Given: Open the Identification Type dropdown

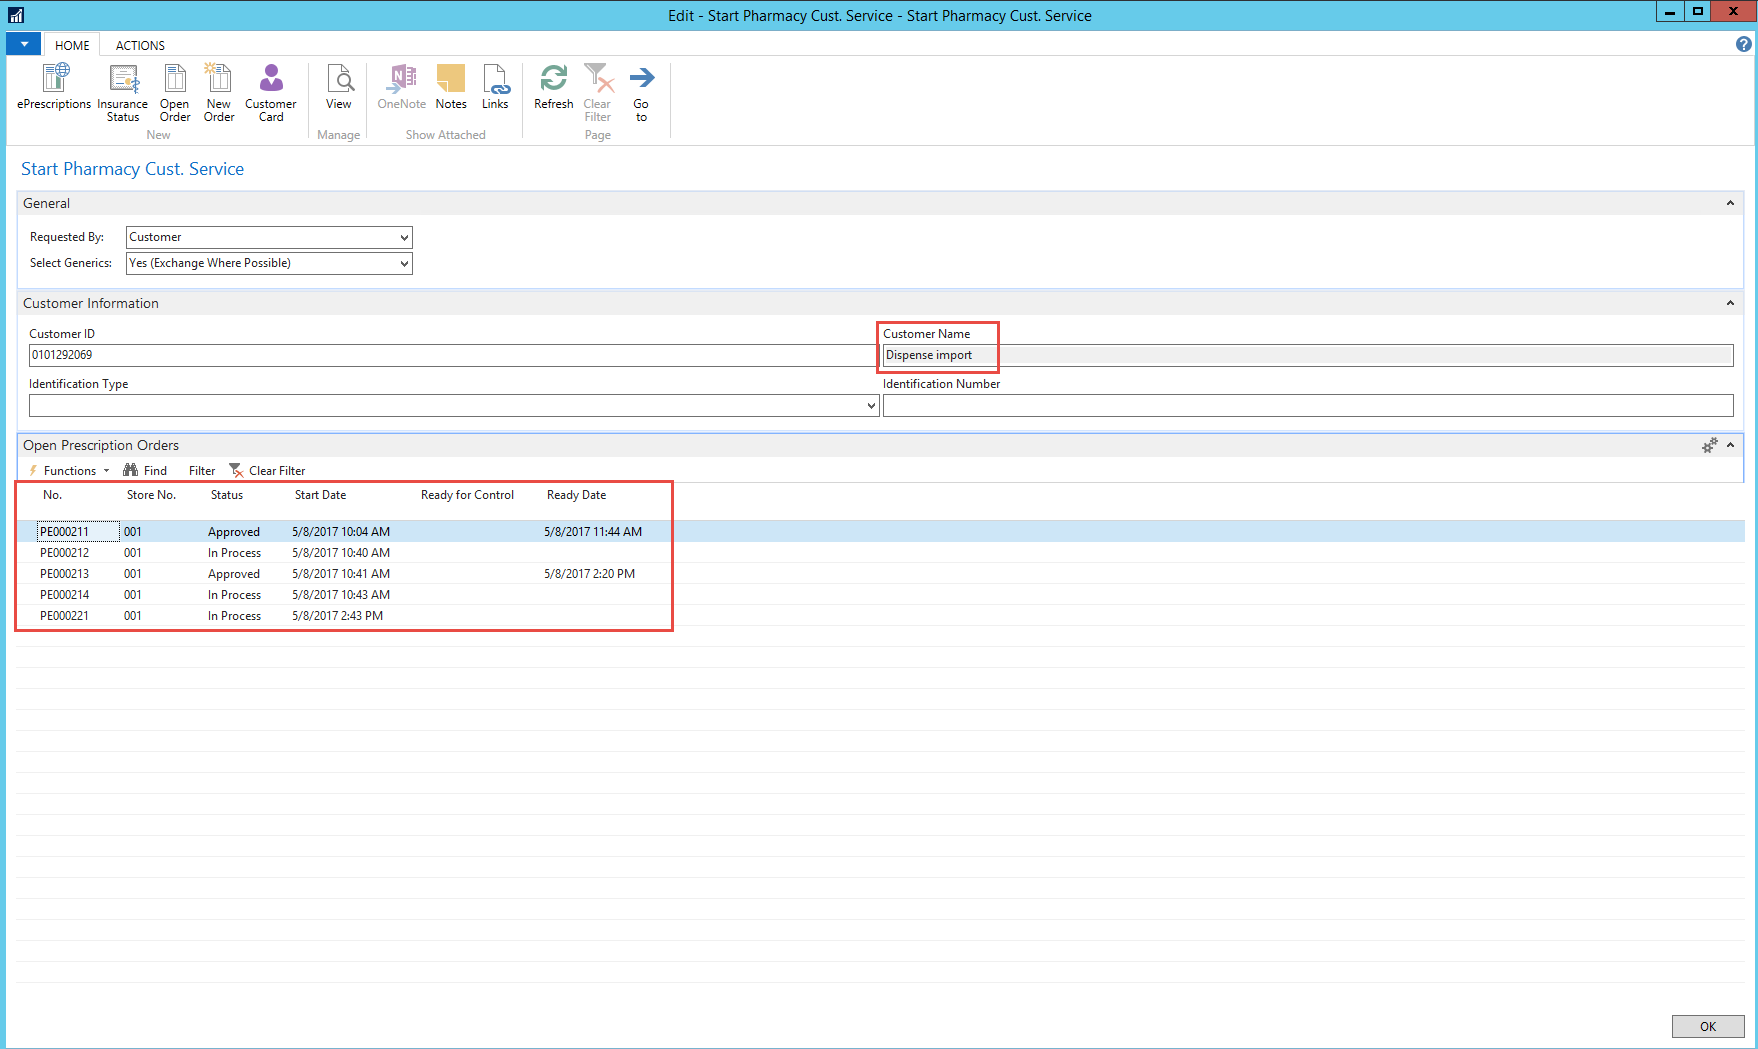Looking at the screenshot, I should 871,406.
